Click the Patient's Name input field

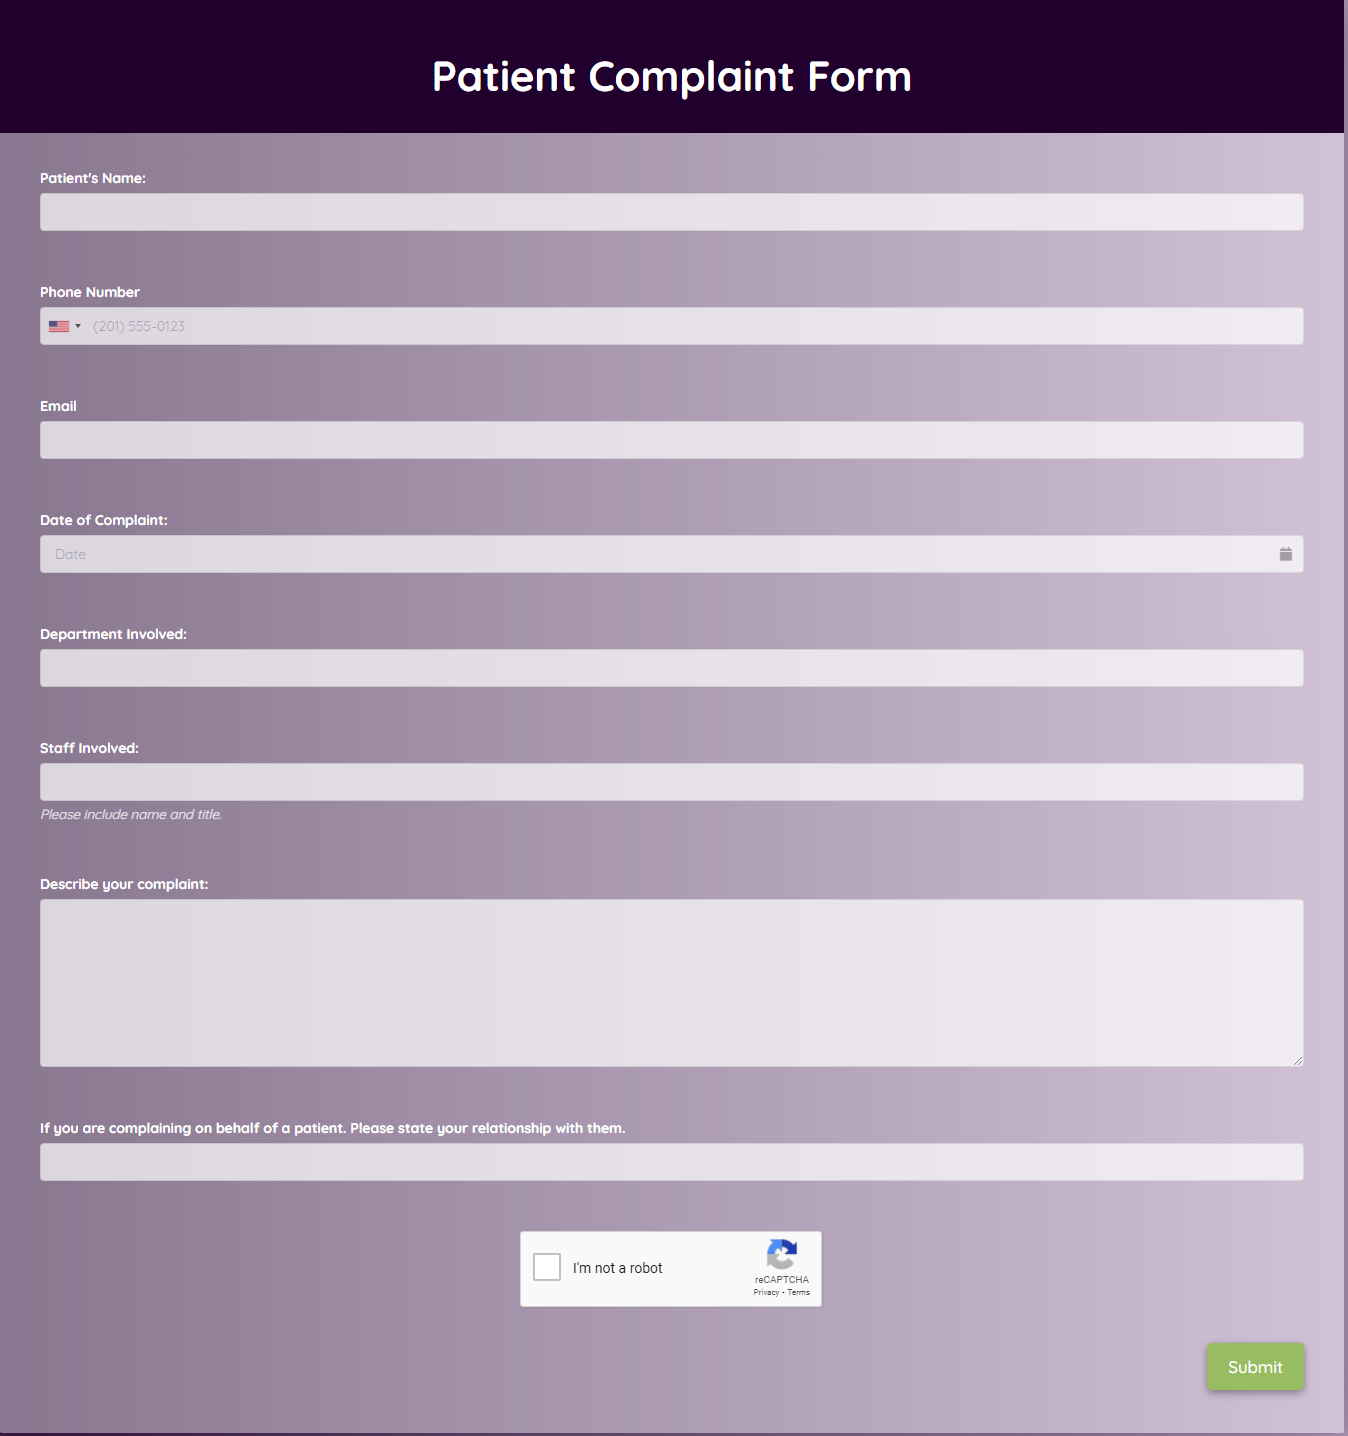671,212
